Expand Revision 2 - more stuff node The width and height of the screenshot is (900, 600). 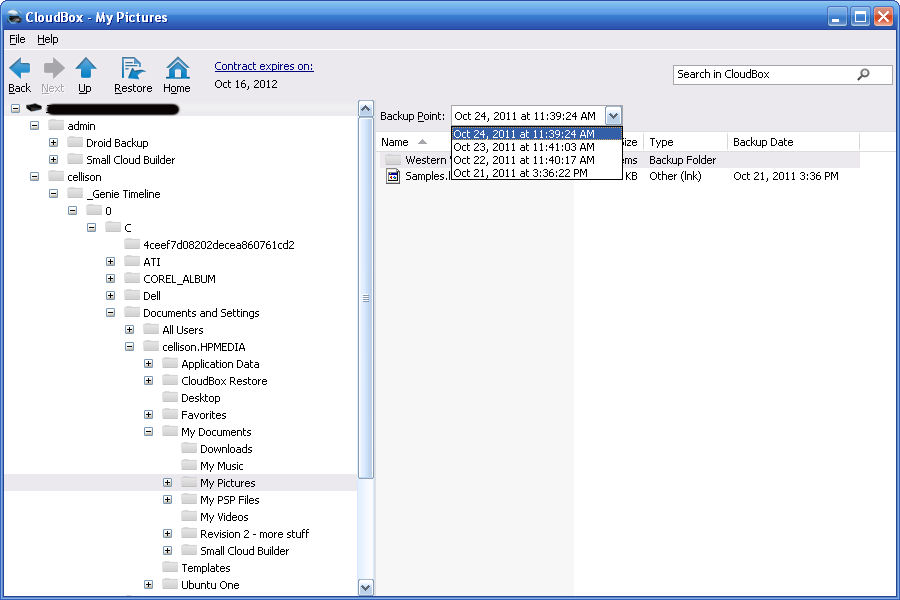167,533
